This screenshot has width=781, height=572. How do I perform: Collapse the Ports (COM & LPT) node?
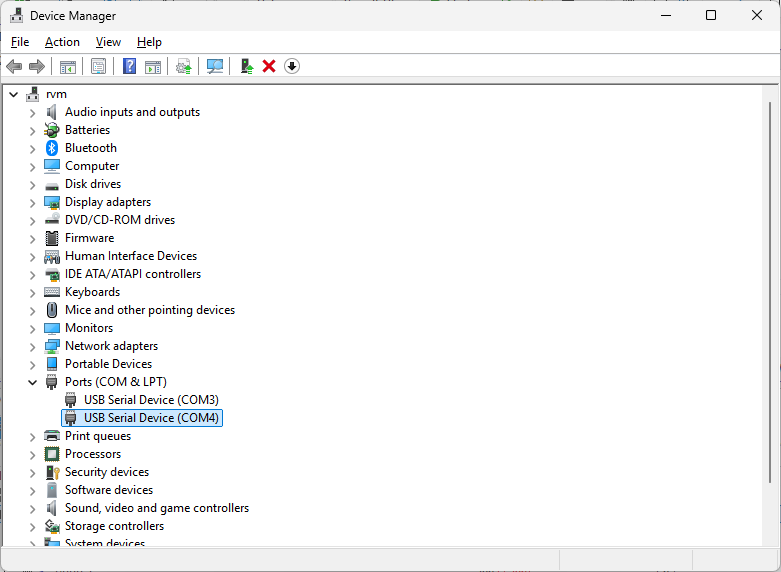click(32, 382)
